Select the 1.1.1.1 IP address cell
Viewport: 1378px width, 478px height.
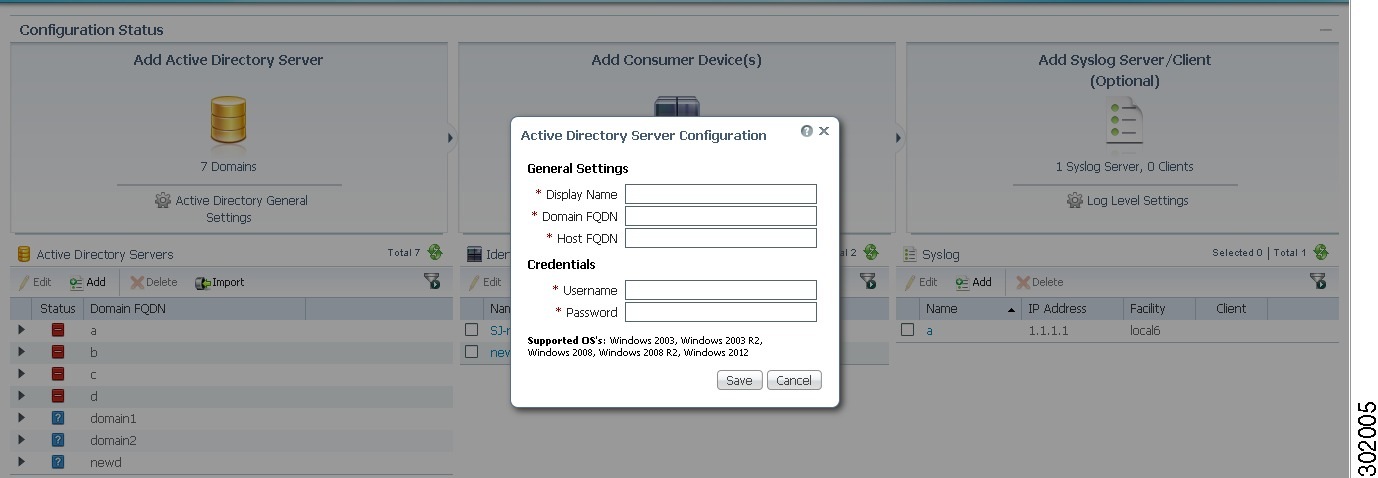pos(1048,331)
